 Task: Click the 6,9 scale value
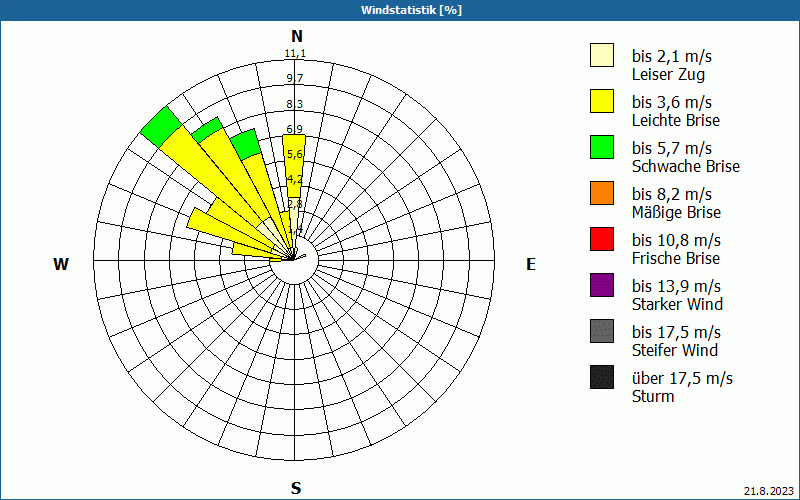click(x=295, y=129)
